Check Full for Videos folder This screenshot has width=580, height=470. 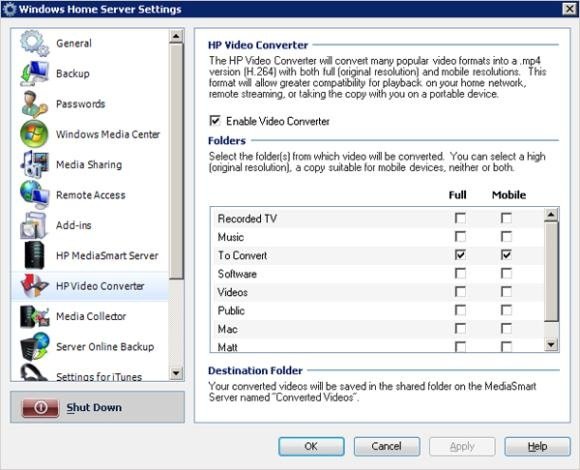[x=460, y=292]
